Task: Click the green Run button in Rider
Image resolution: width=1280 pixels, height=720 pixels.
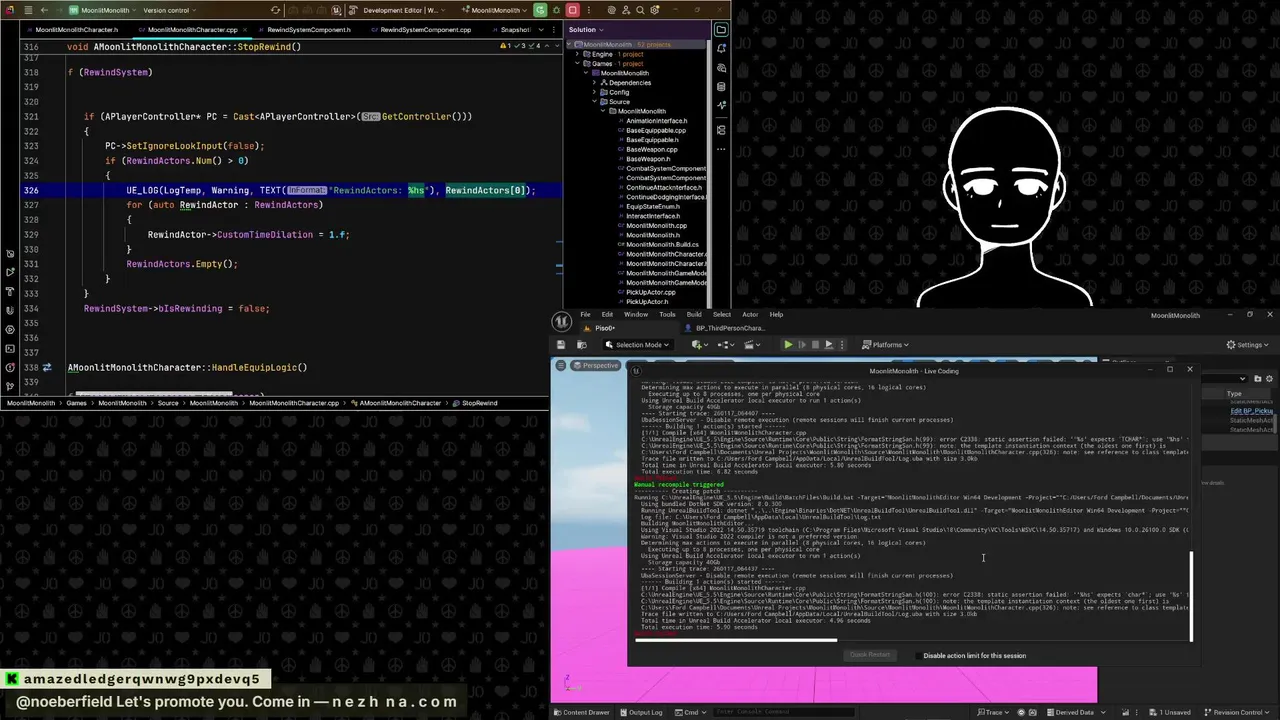Action: click(x=540, y=10)
